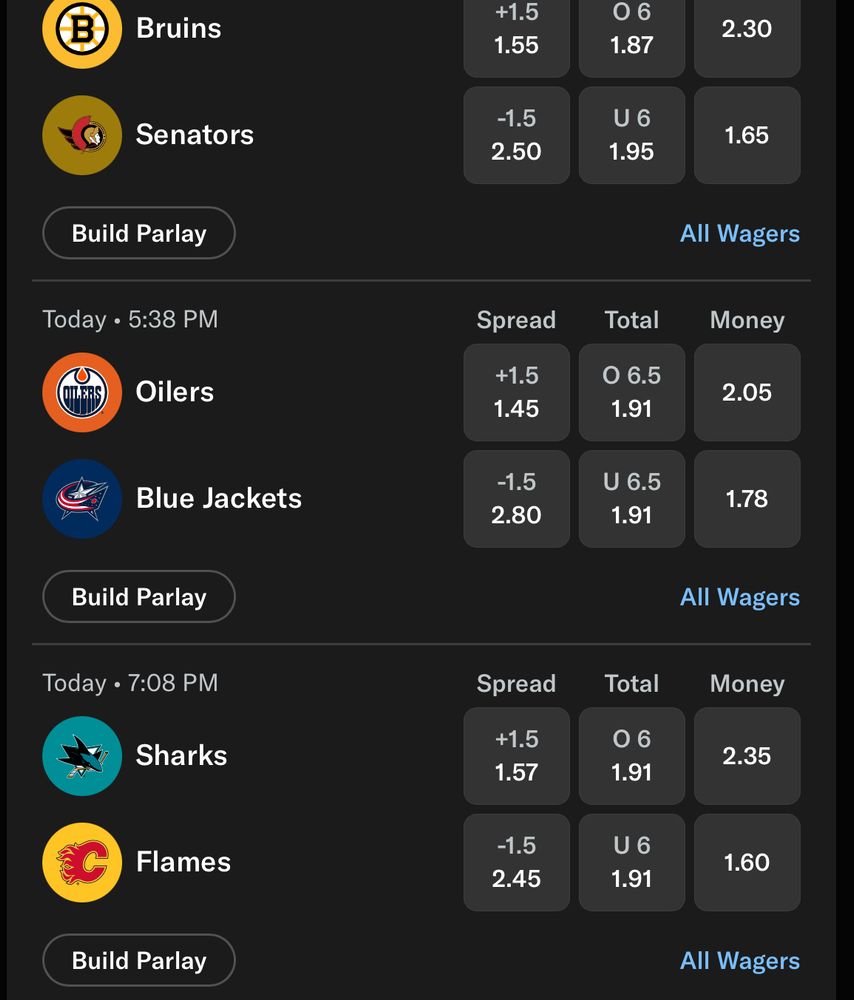Image resolution: width=854 pixels, height=1000 pixels.
Task: Tap the Flames team logo
Action: pyautogui.click(x=82, y=862)
